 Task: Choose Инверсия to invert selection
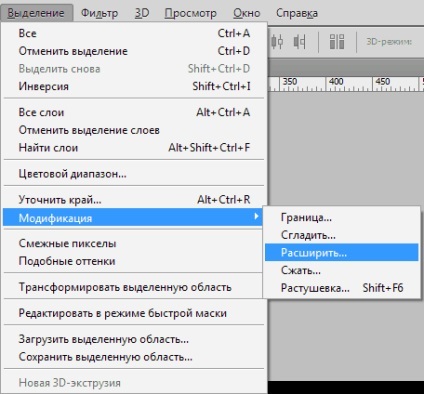[x=134, y=86]
